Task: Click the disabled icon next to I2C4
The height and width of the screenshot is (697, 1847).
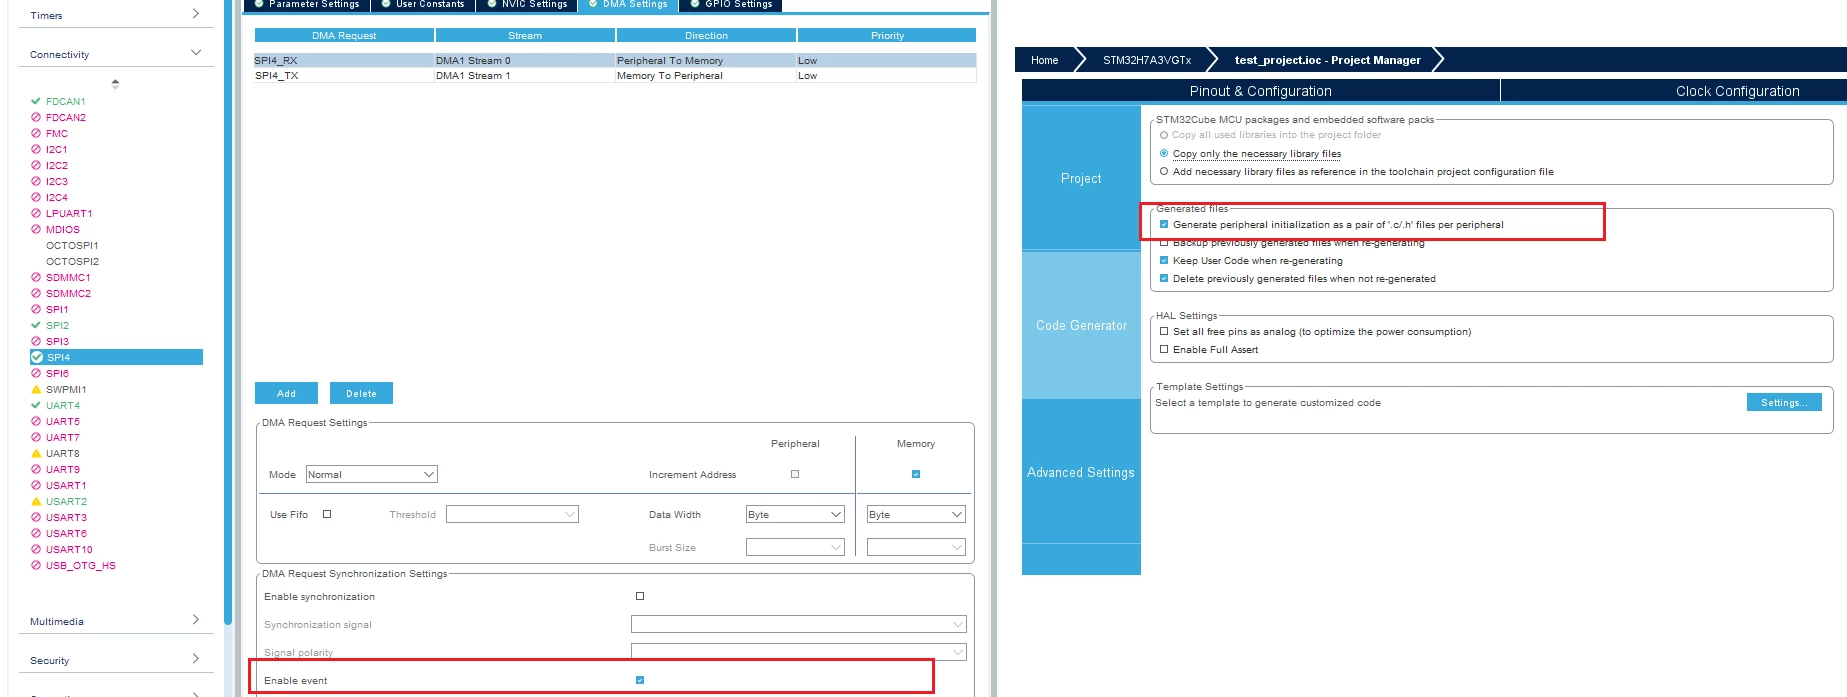Action: pyautogui.click(x=36, y=197)
